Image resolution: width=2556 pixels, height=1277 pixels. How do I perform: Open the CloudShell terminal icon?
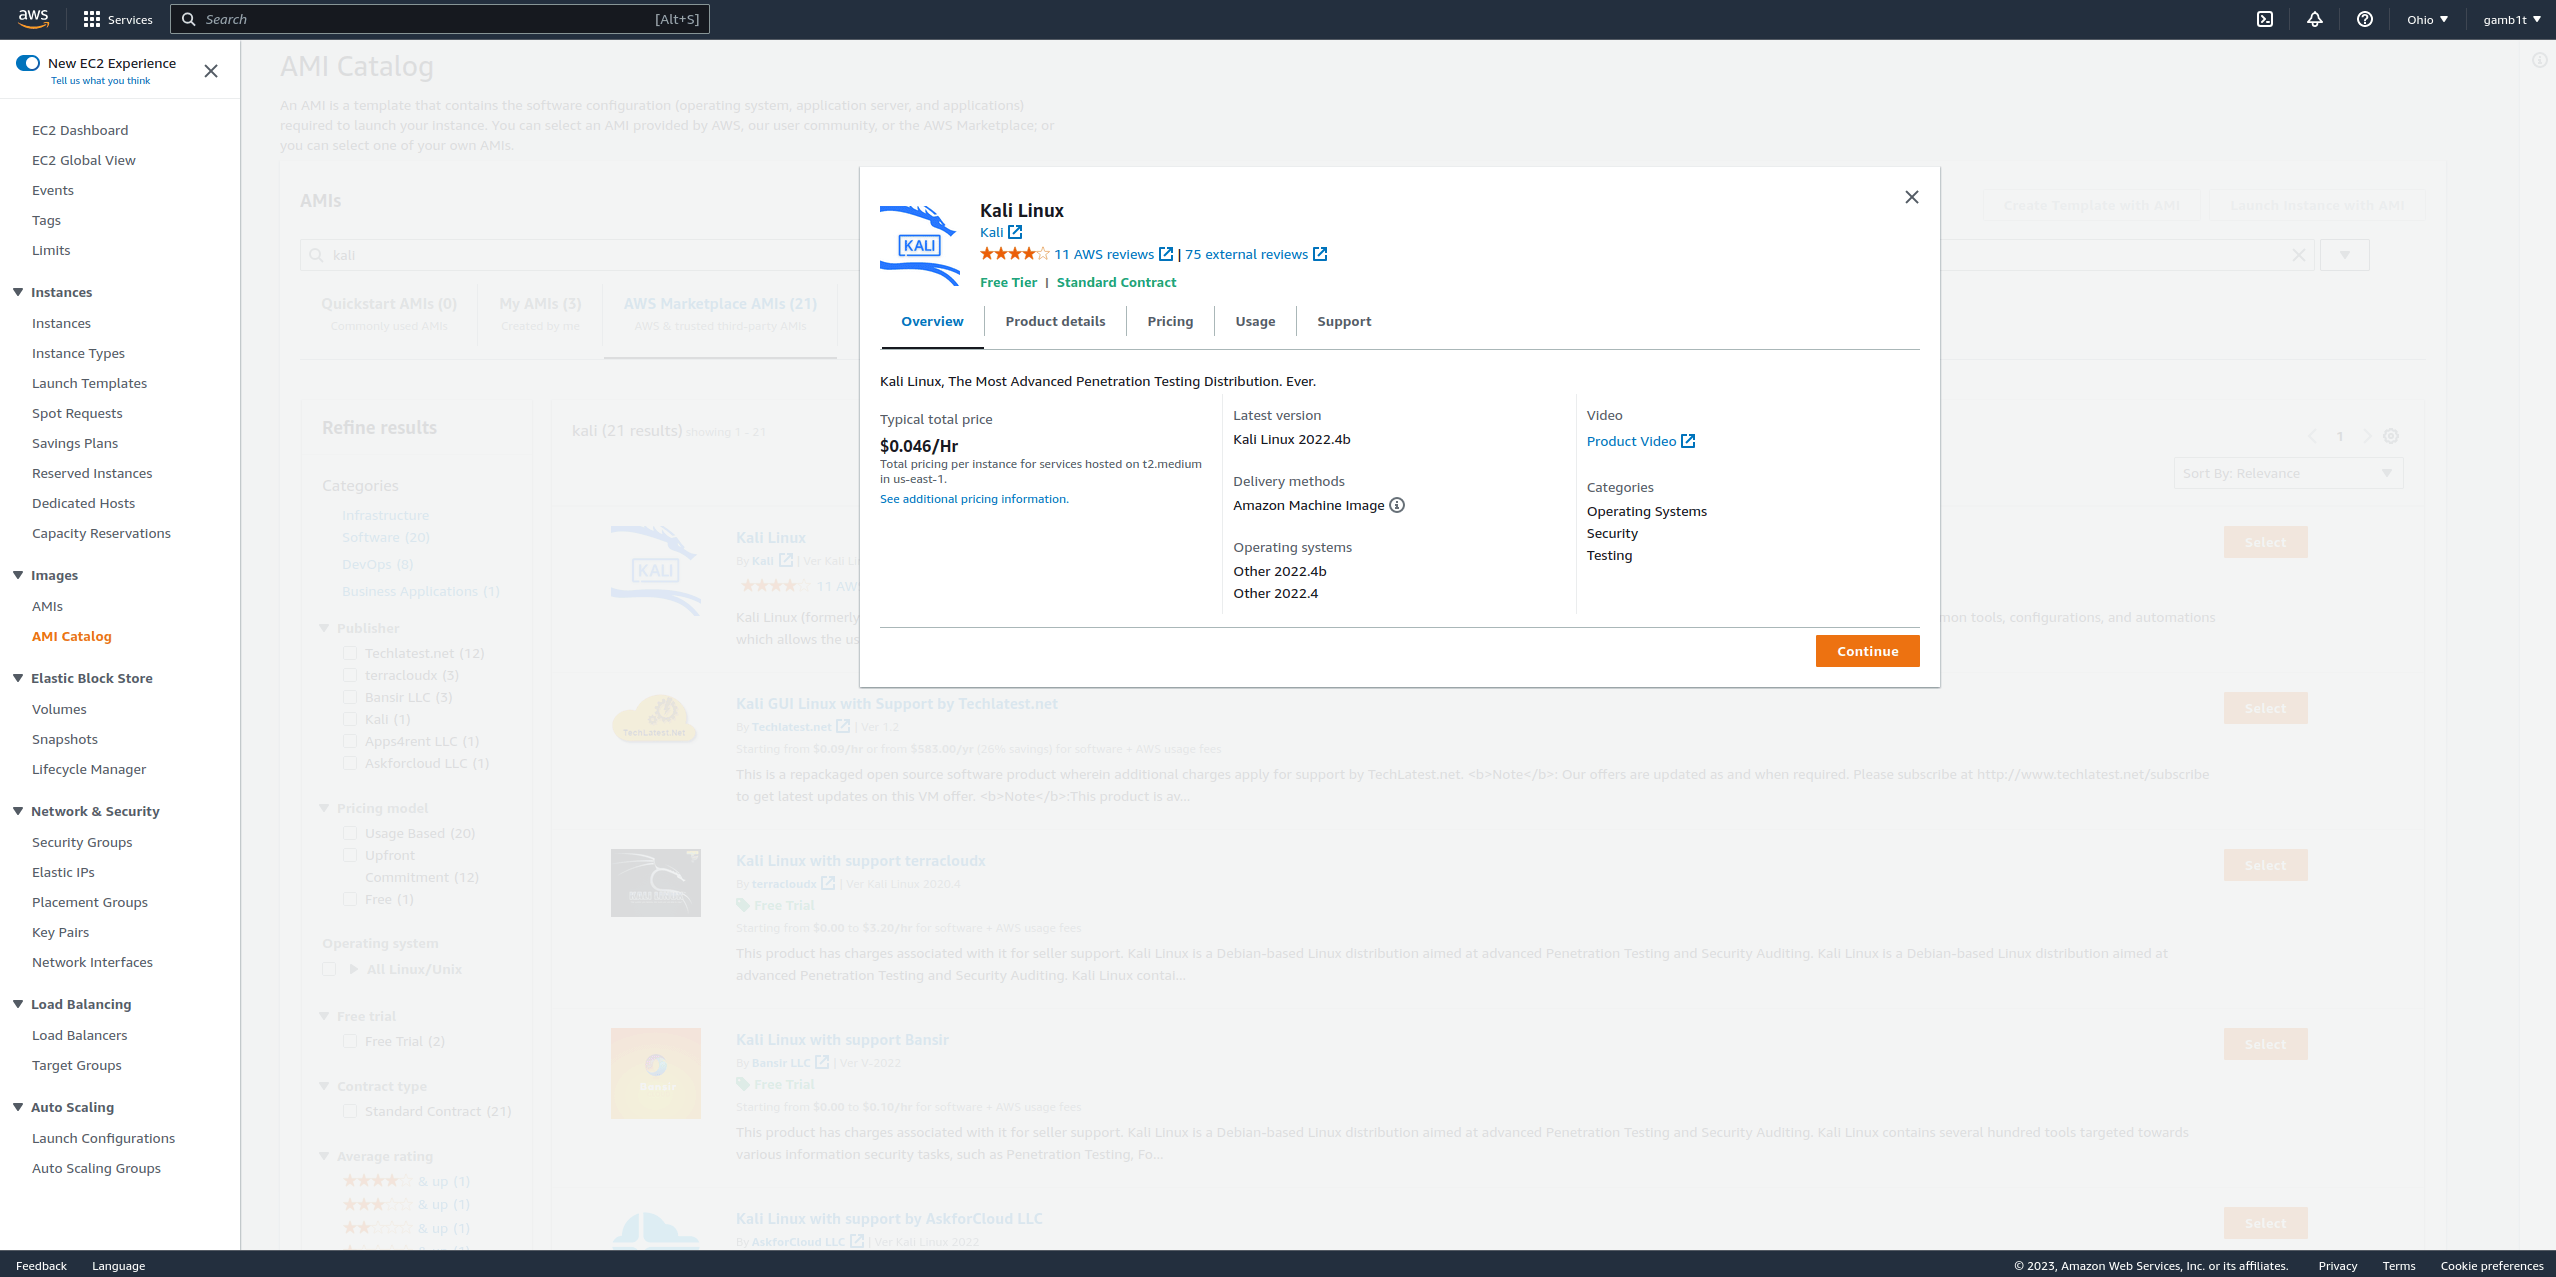[x=2265, y=19]
